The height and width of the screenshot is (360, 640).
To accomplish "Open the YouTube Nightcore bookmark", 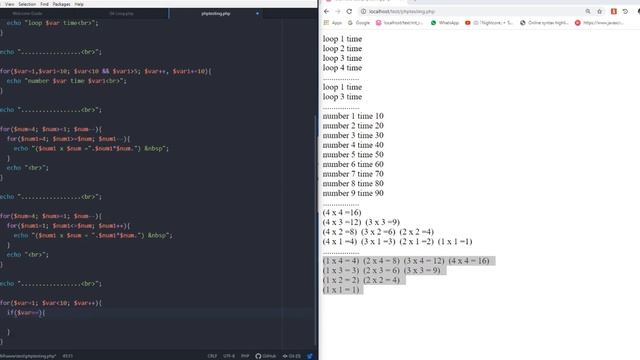I will [x=489, y=23].
